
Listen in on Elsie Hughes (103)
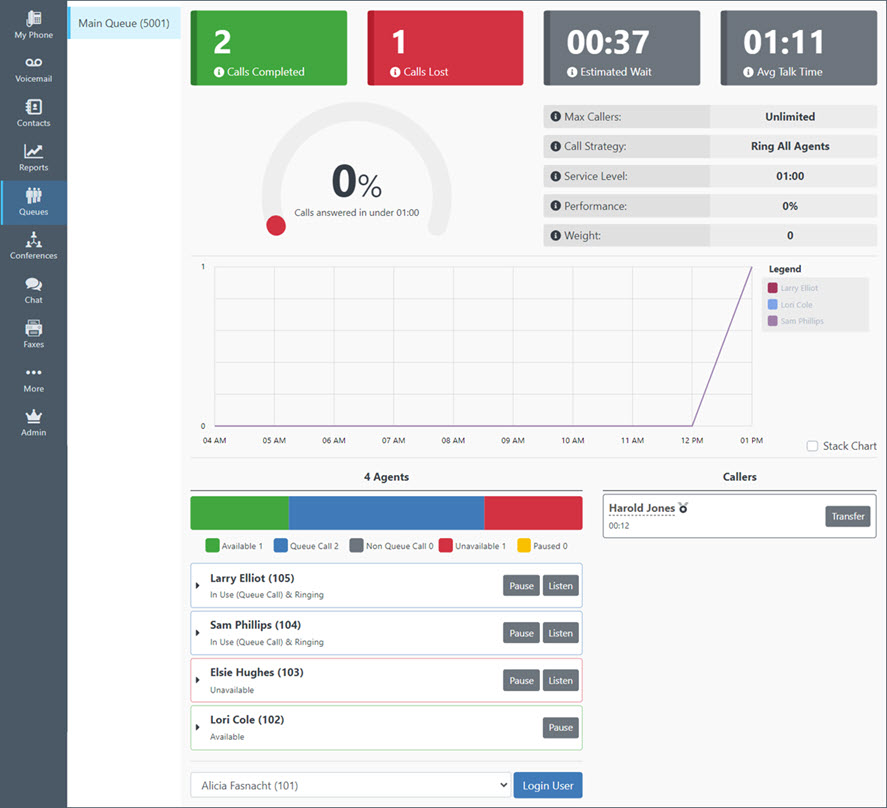[x=560, y=681]
